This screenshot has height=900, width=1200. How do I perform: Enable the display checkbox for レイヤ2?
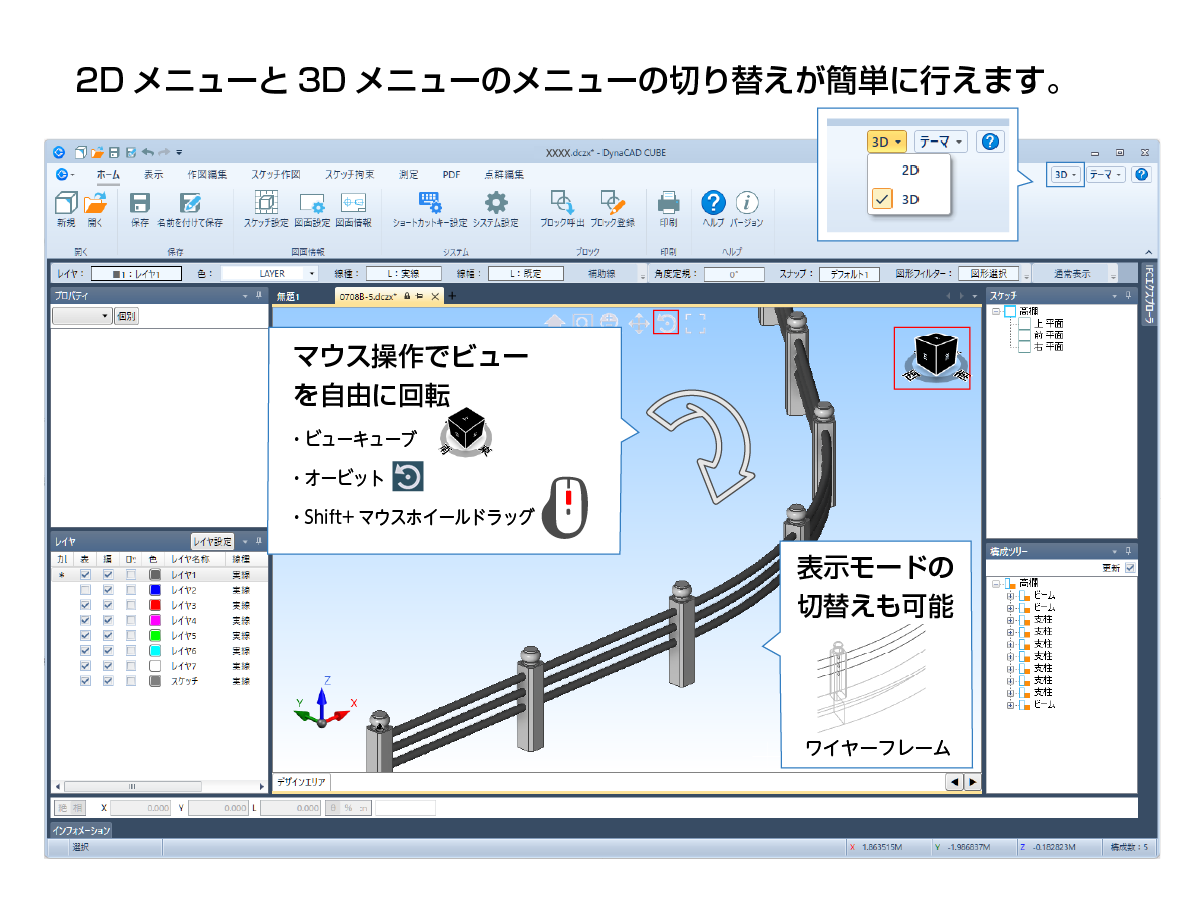click(x=86, y=590)
